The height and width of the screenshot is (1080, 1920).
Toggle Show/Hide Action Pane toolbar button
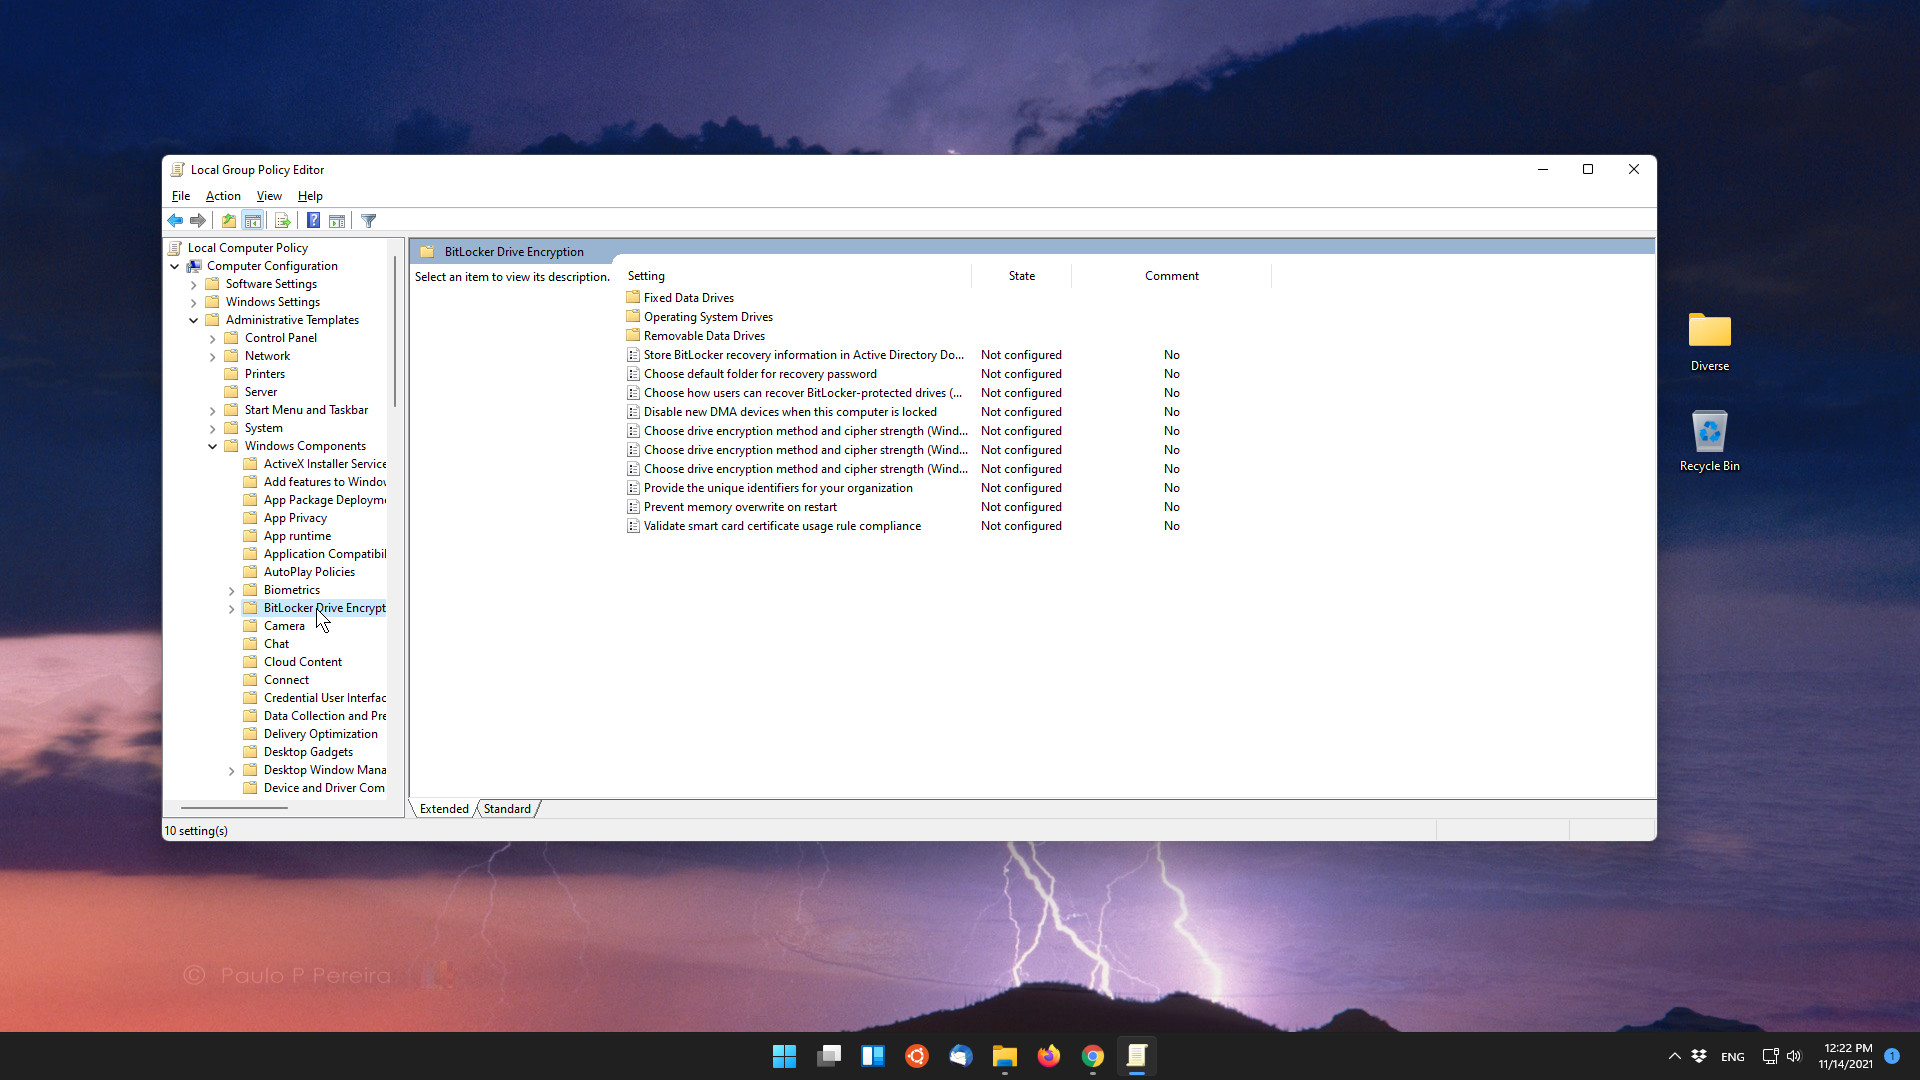pos(337,221)
